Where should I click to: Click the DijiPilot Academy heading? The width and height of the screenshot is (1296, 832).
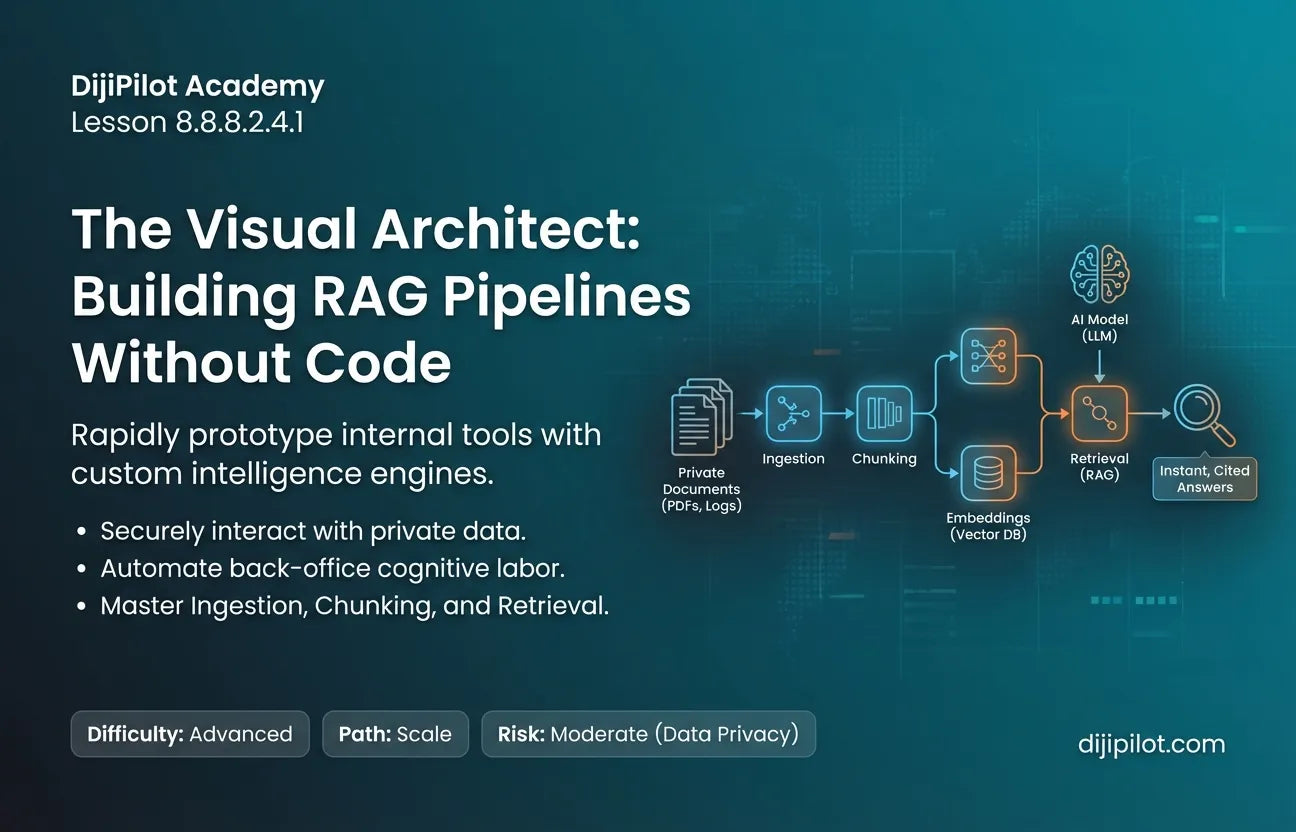click(198, 87)
